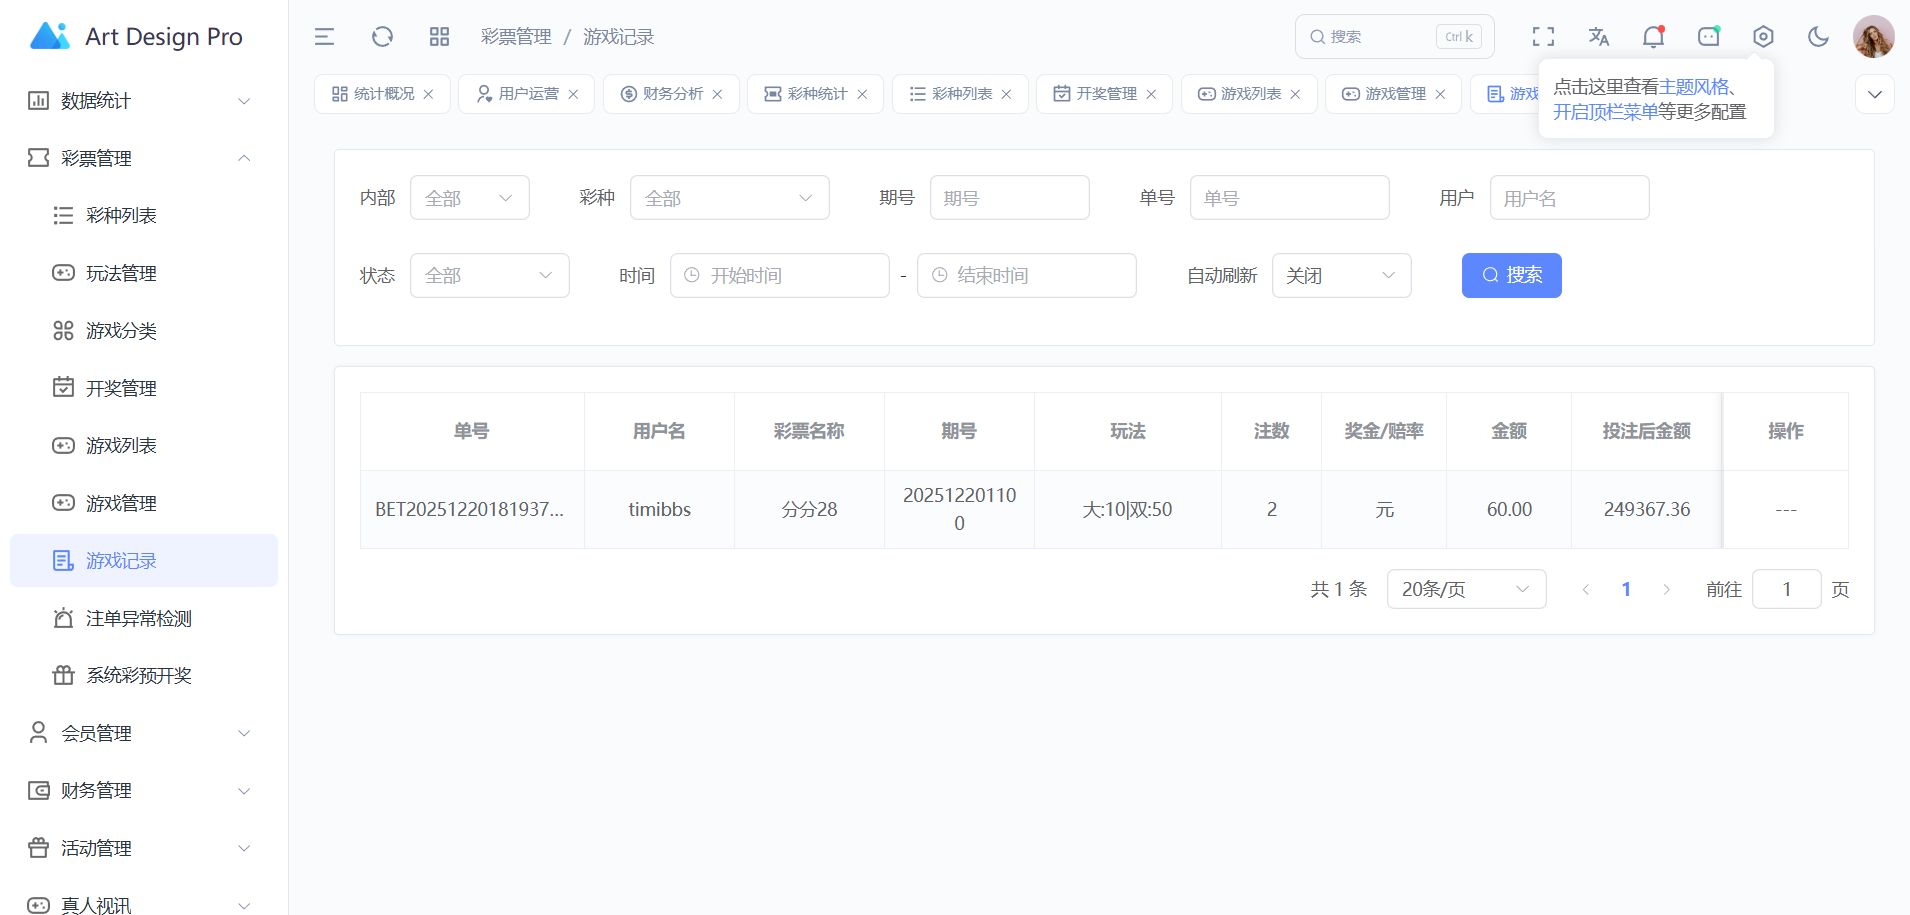Screen dimensions: 1910x915
Task: Click the page refresh icon
Action: [x=382, y=37]
